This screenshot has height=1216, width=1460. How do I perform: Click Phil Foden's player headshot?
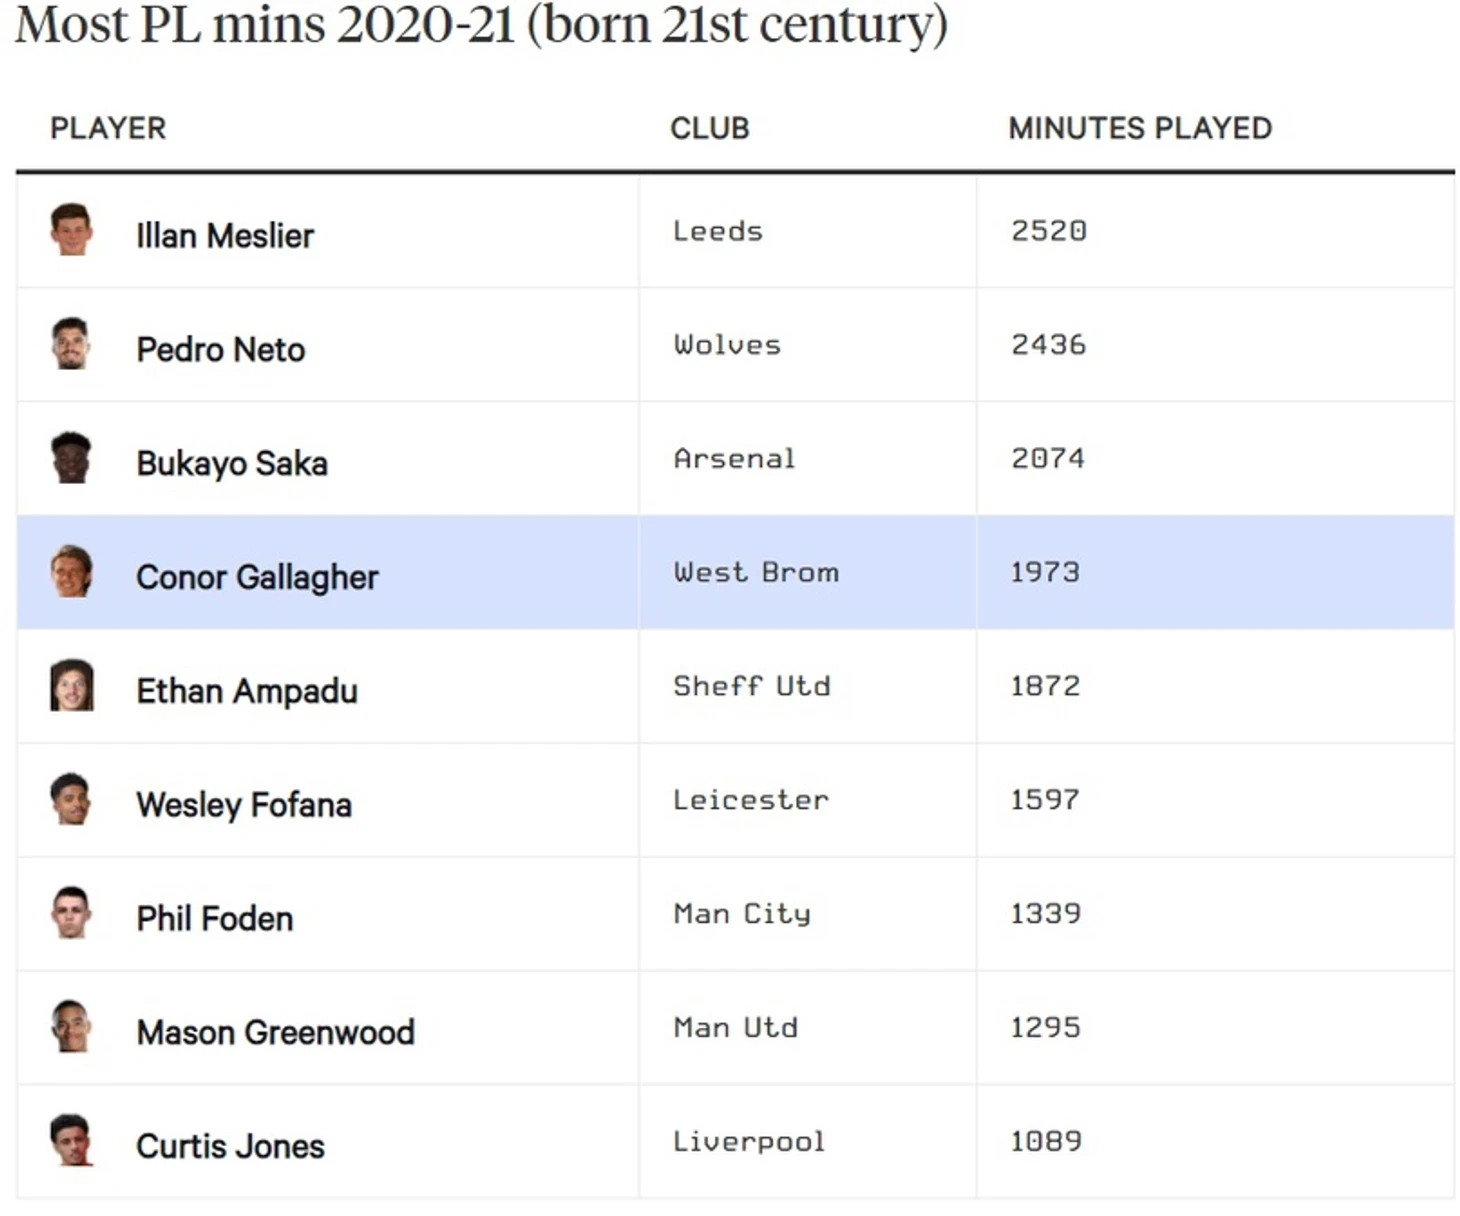71,913
